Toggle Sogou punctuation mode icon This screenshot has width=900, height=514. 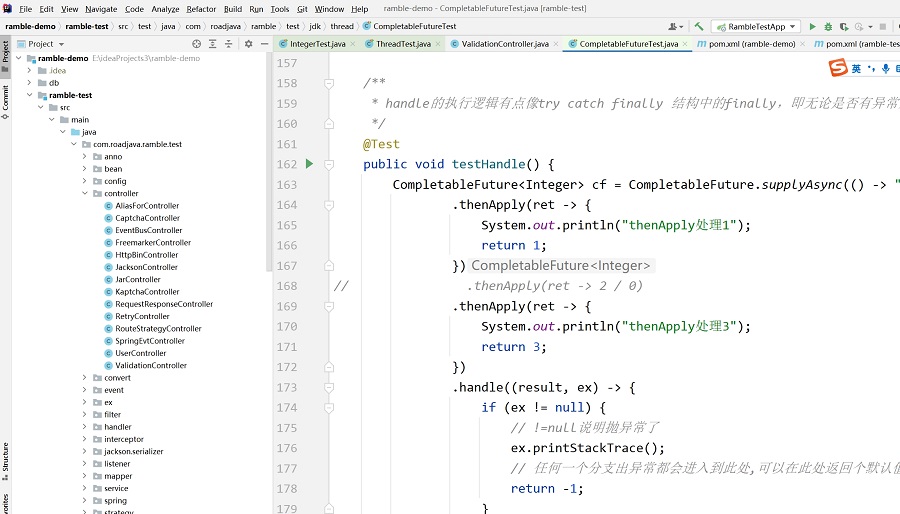(x=871, y=69)
